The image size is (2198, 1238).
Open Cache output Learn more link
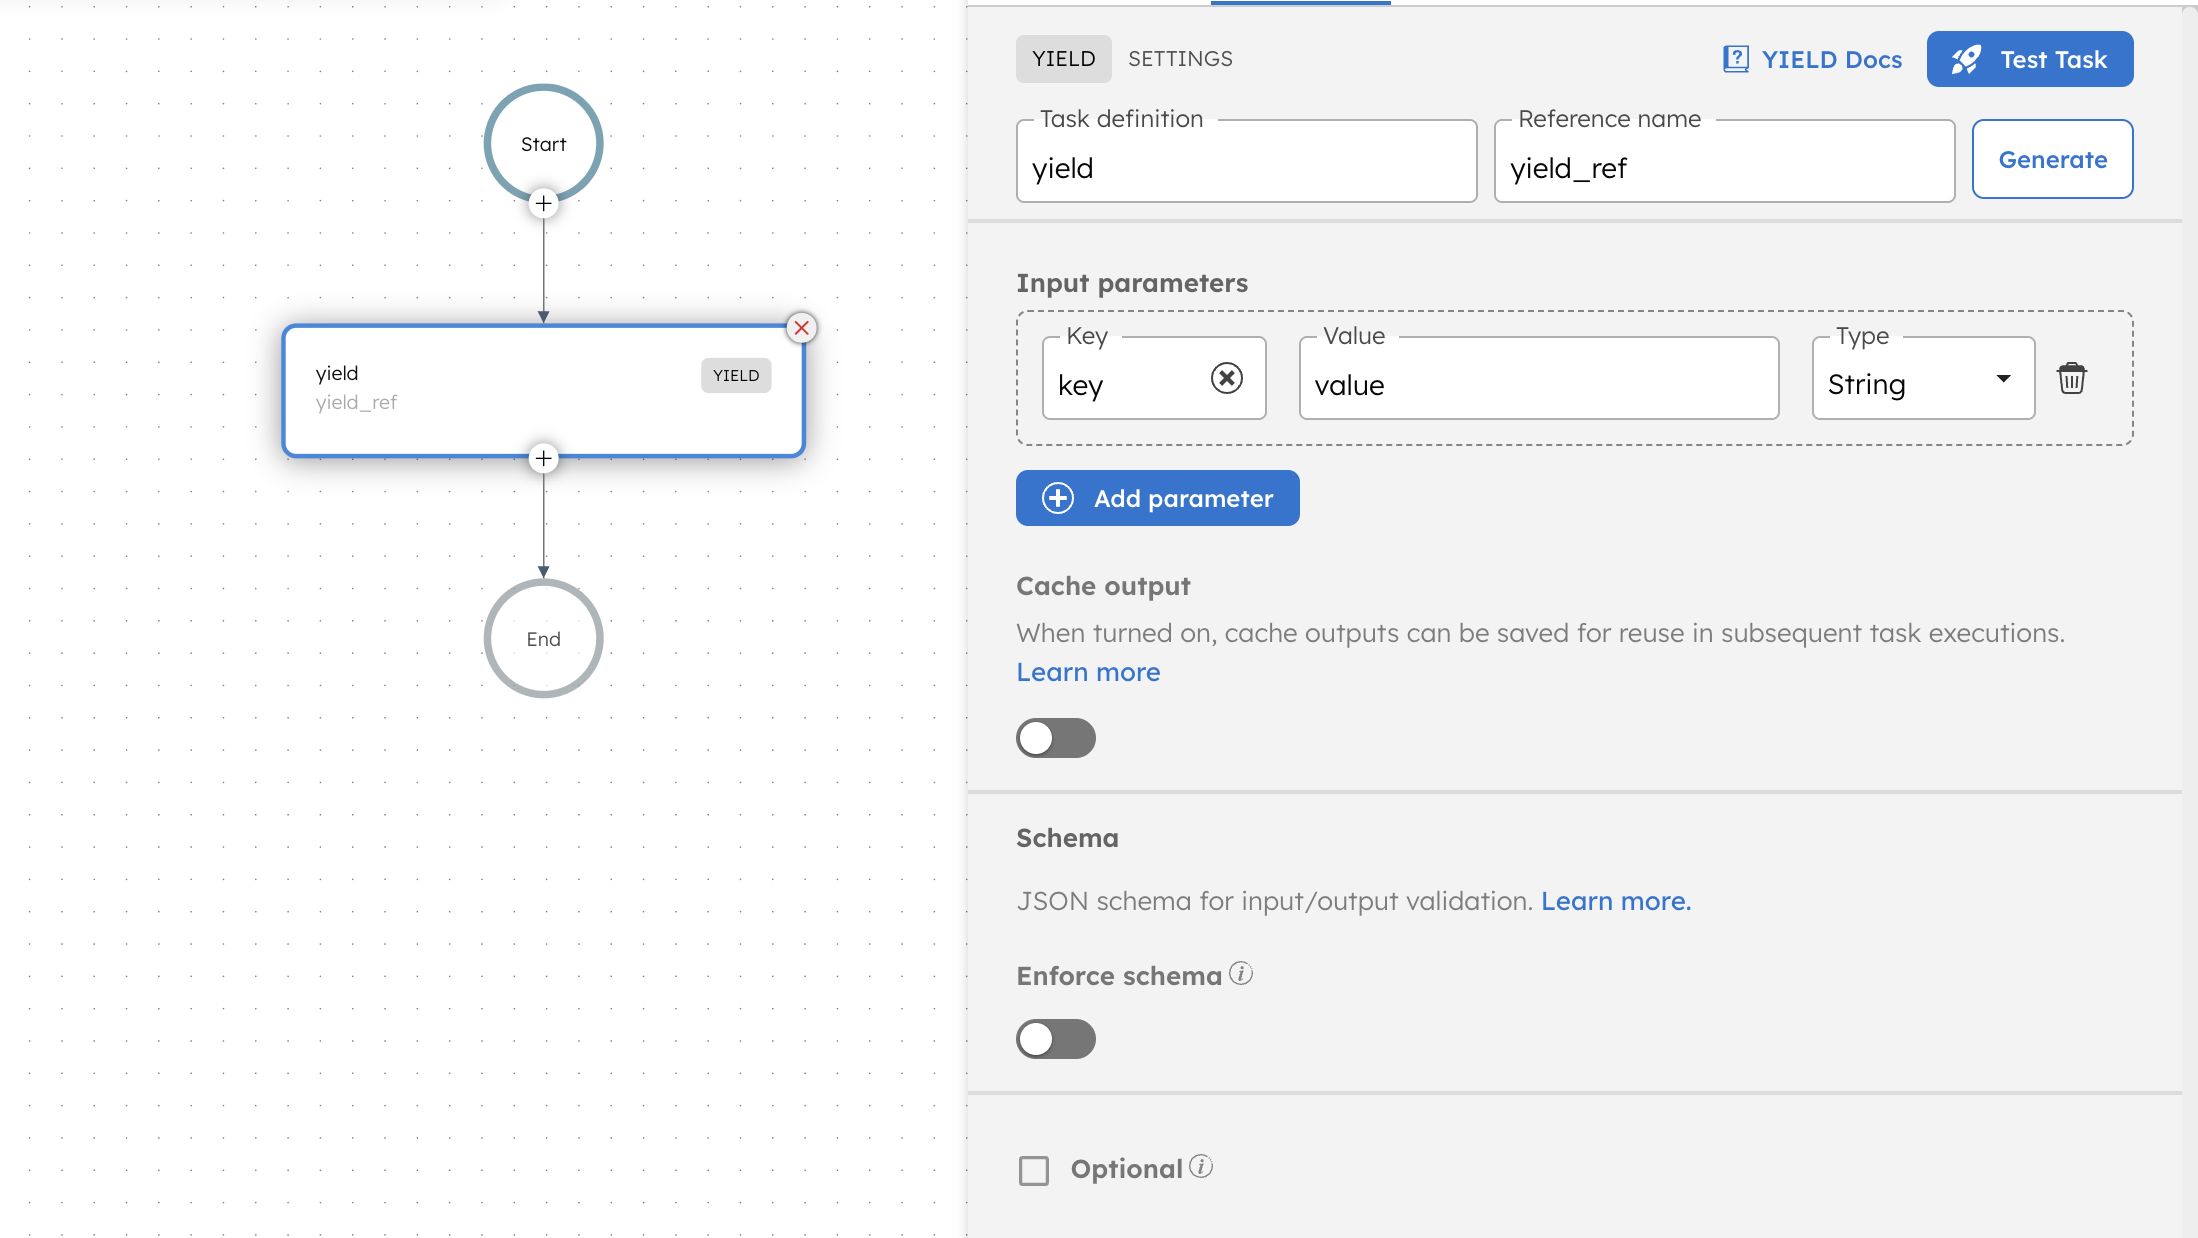tap(1088, 672)
